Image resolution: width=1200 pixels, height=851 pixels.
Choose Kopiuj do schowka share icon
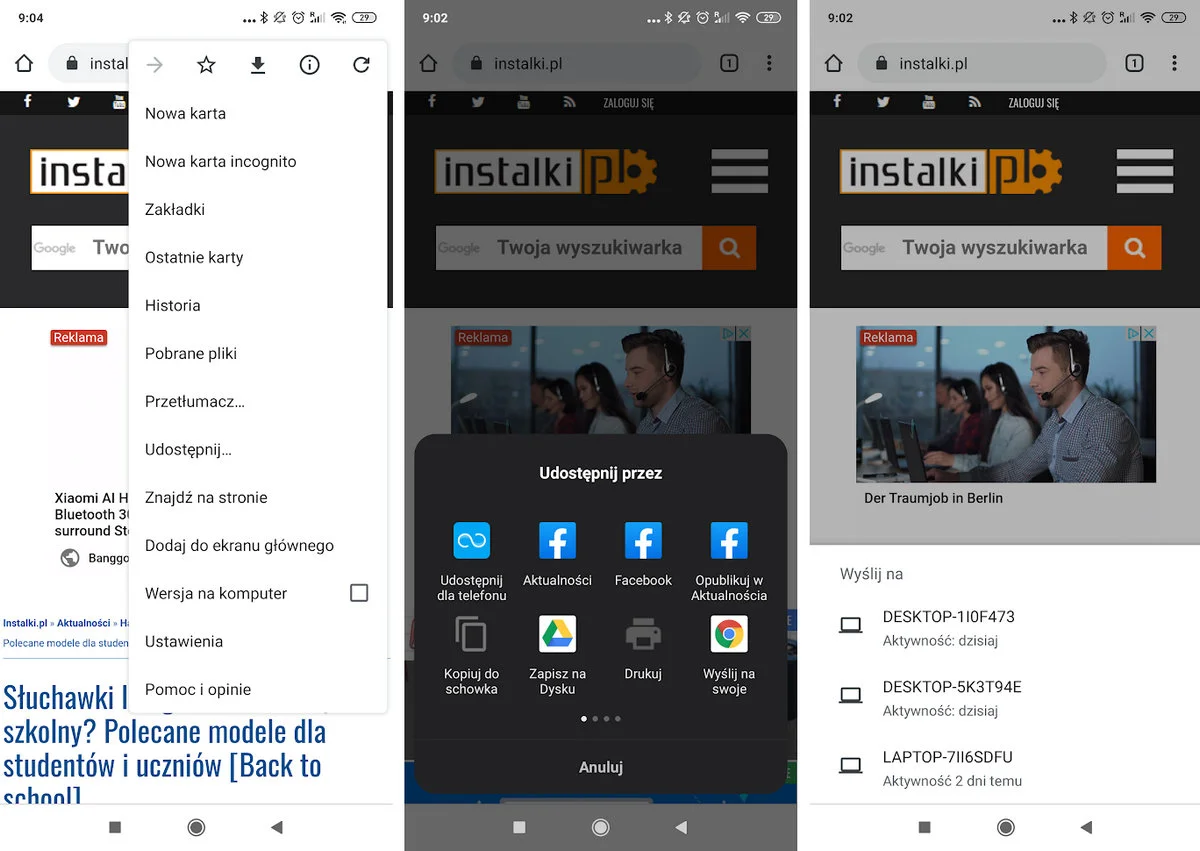pyautogui.click(x=471, y=635)
